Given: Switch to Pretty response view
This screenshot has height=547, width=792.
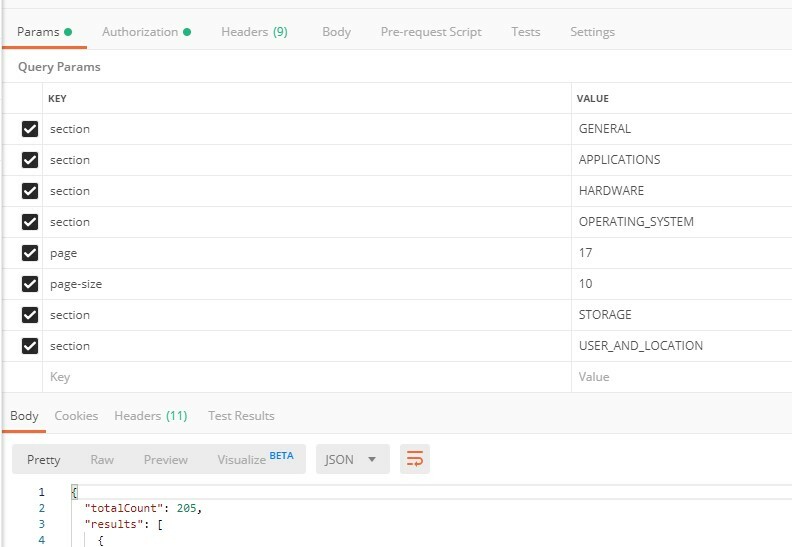Looking at the screenshot, I should (x=43, y=460).
